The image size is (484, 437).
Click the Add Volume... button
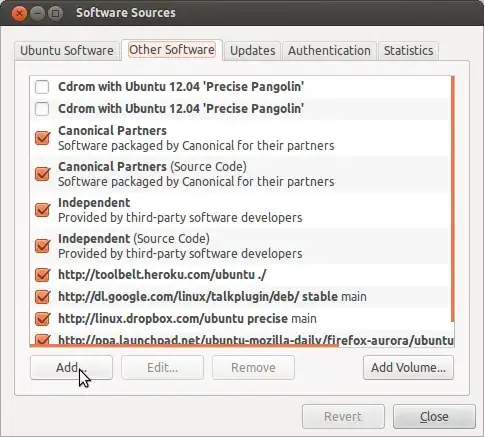[x=408, y=367]
